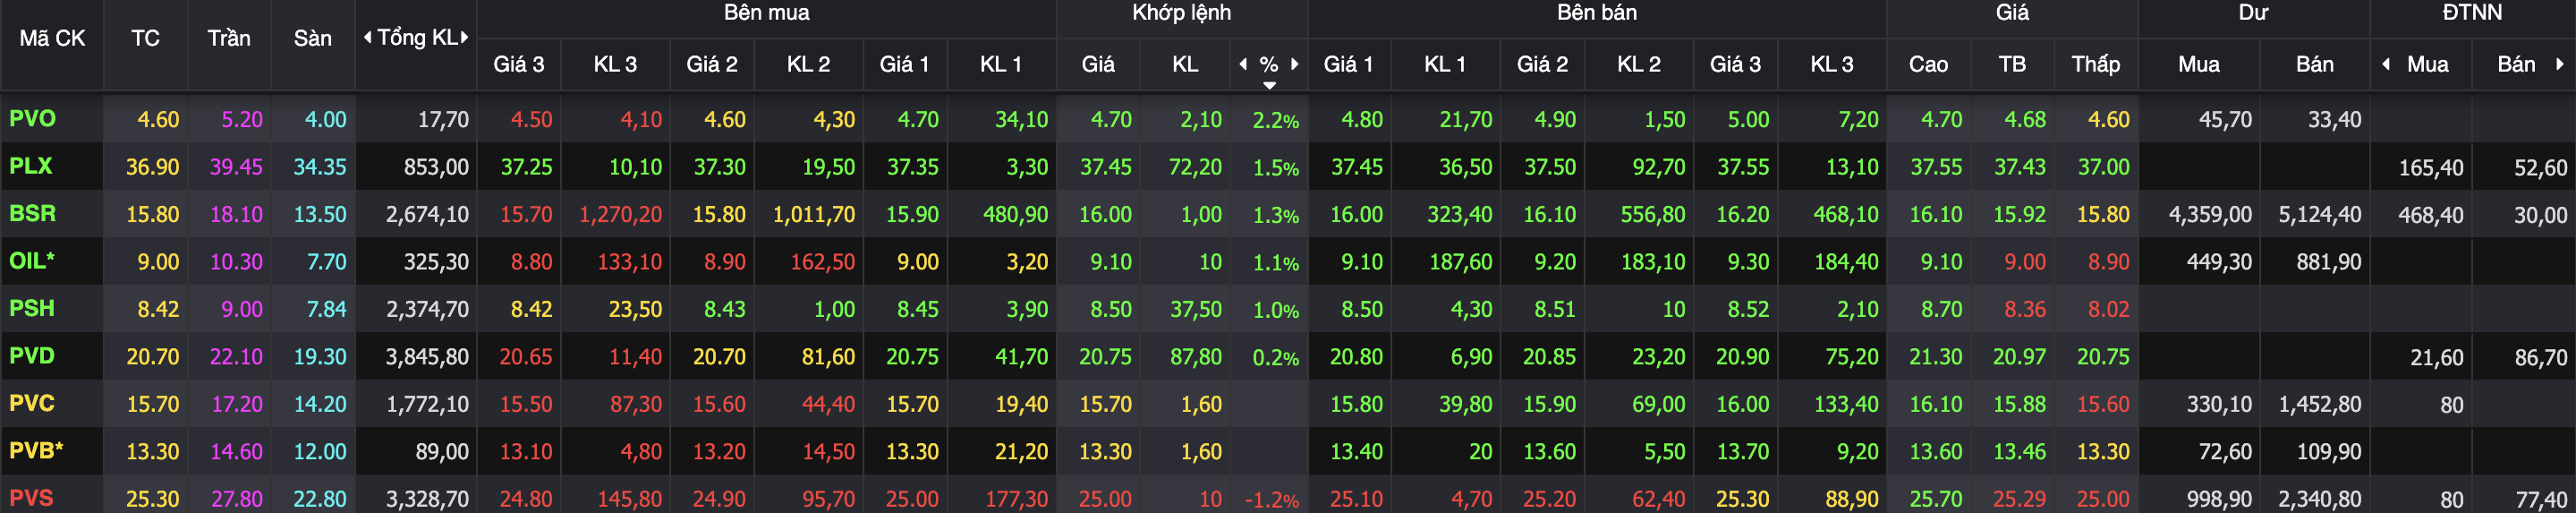The height and width of the screenshot is (513, 2576).
Task: Open PVO stock symbol
Action: coord(33,119)
